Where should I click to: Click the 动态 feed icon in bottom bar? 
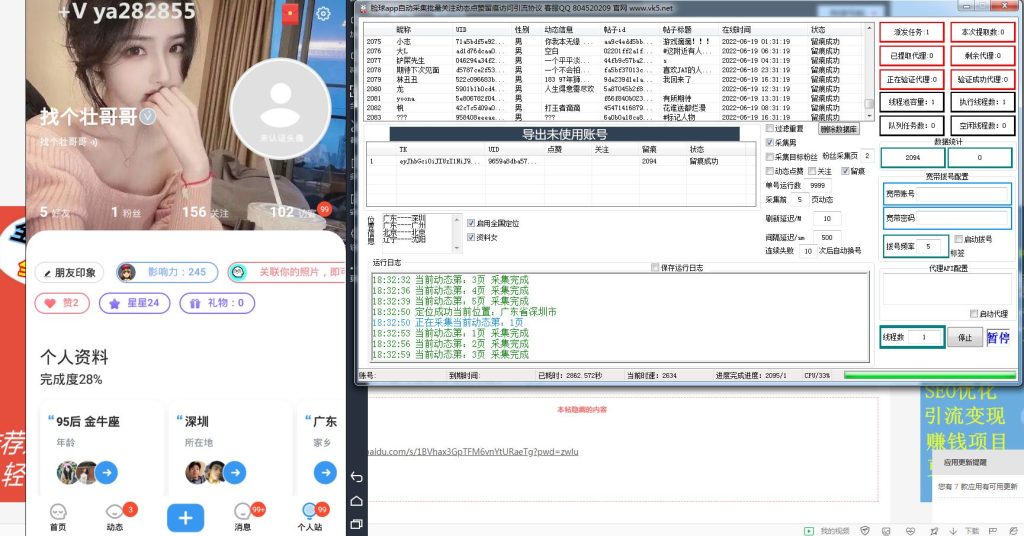pyautogui.click(x=115, y=512)
